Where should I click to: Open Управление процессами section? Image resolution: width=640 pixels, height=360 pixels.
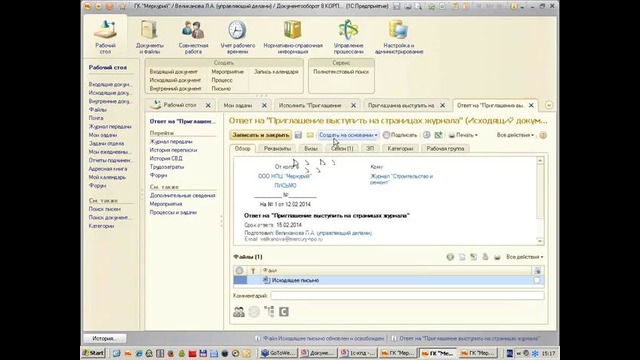349,37
